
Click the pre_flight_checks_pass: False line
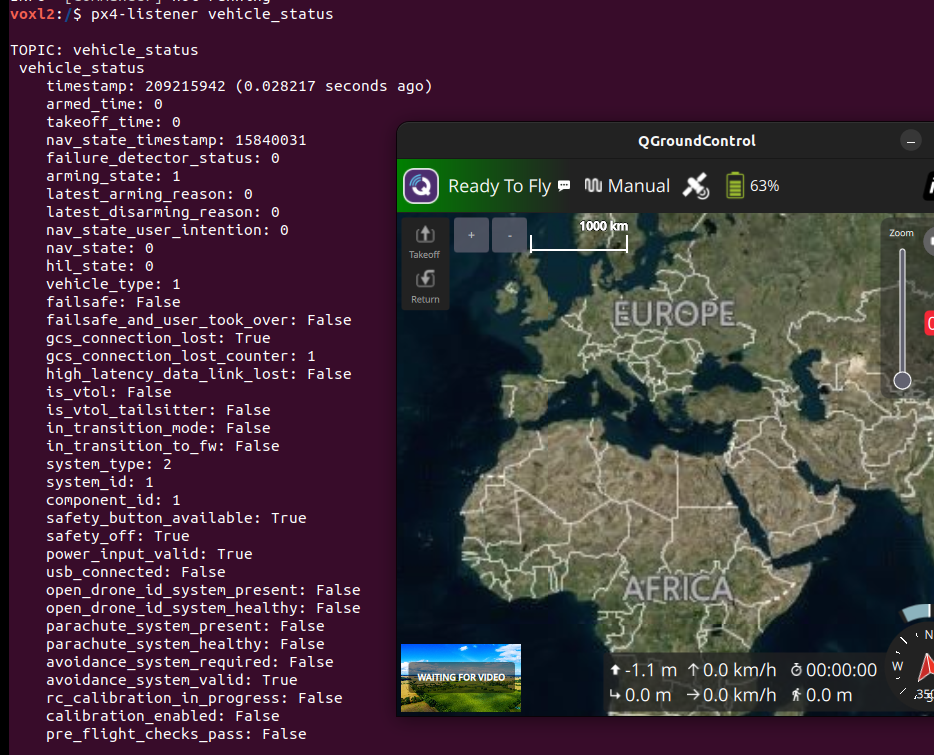pyautogui.click(x=176, y=734)
